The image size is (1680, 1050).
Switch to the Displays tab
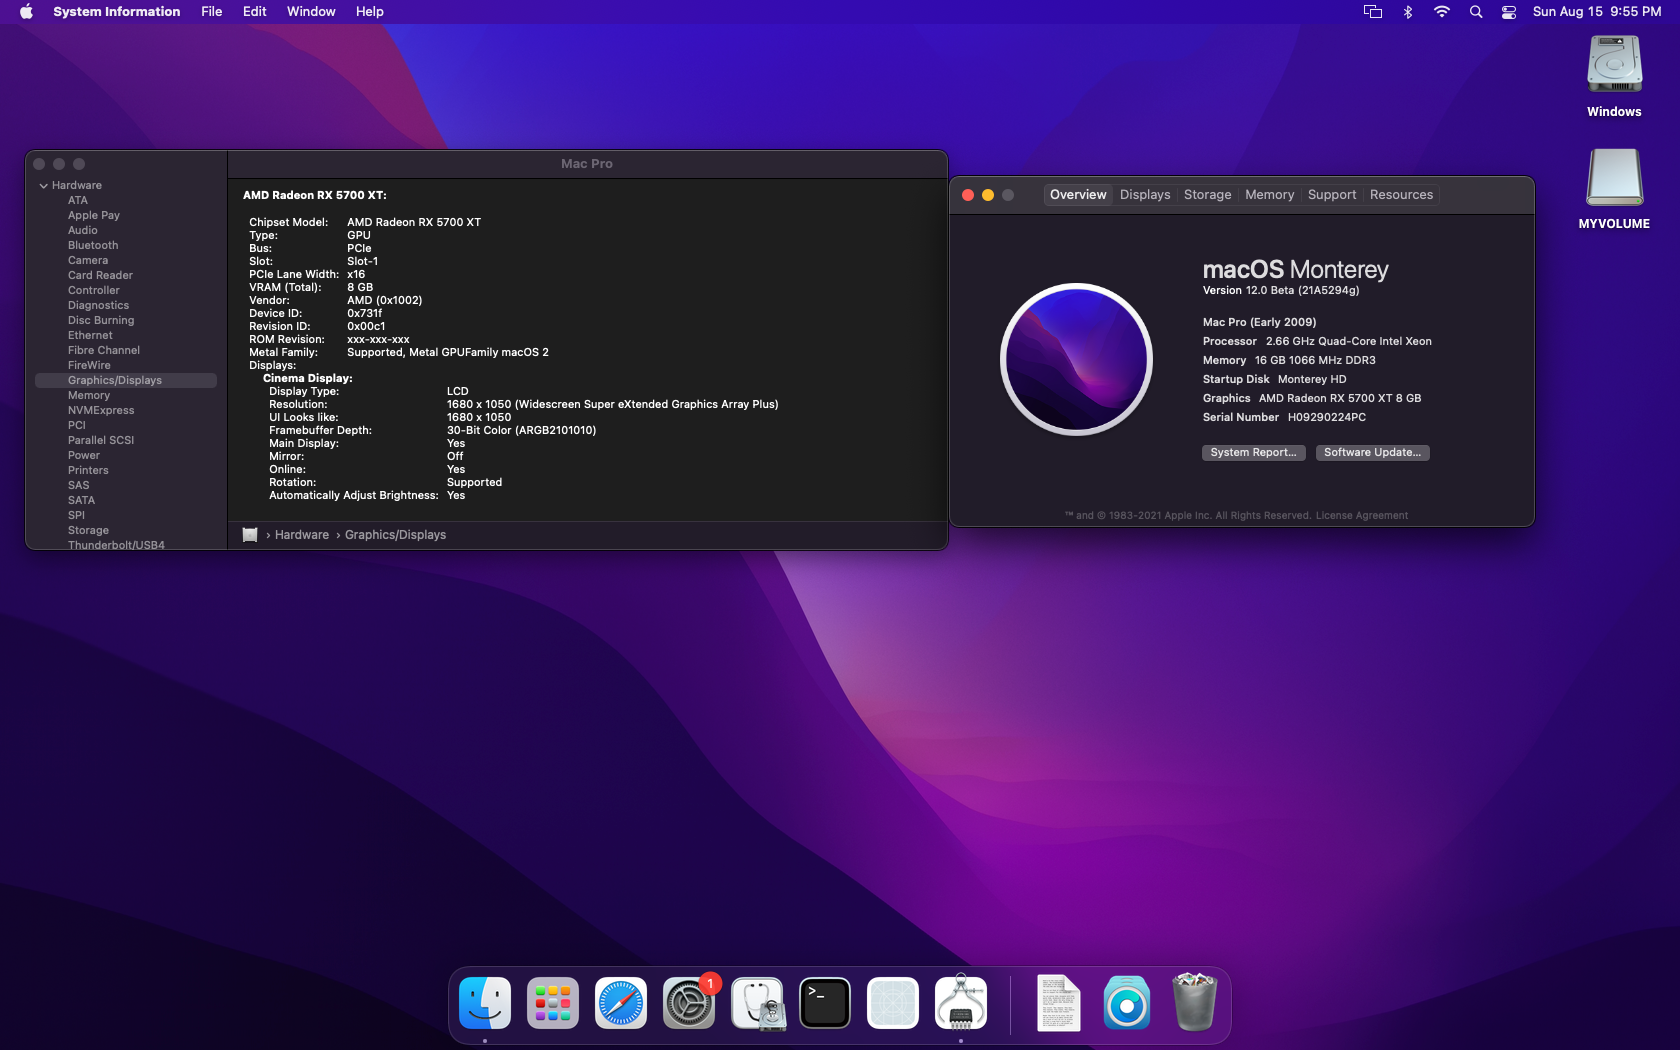pos(1145,195)
